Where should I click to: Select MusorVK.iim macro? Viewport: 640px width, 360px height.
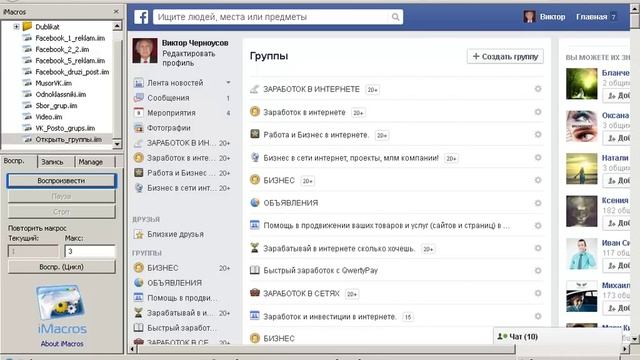click(x=53, y=83)
